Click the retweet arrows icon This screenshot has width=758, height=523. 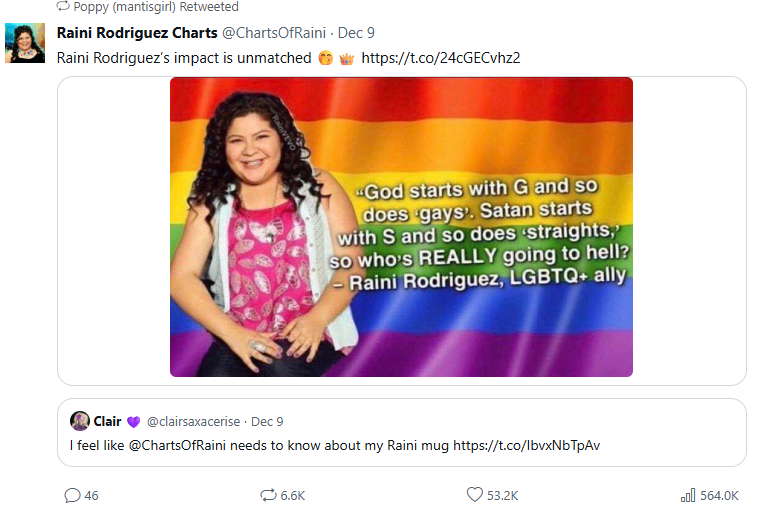point(268,495)
